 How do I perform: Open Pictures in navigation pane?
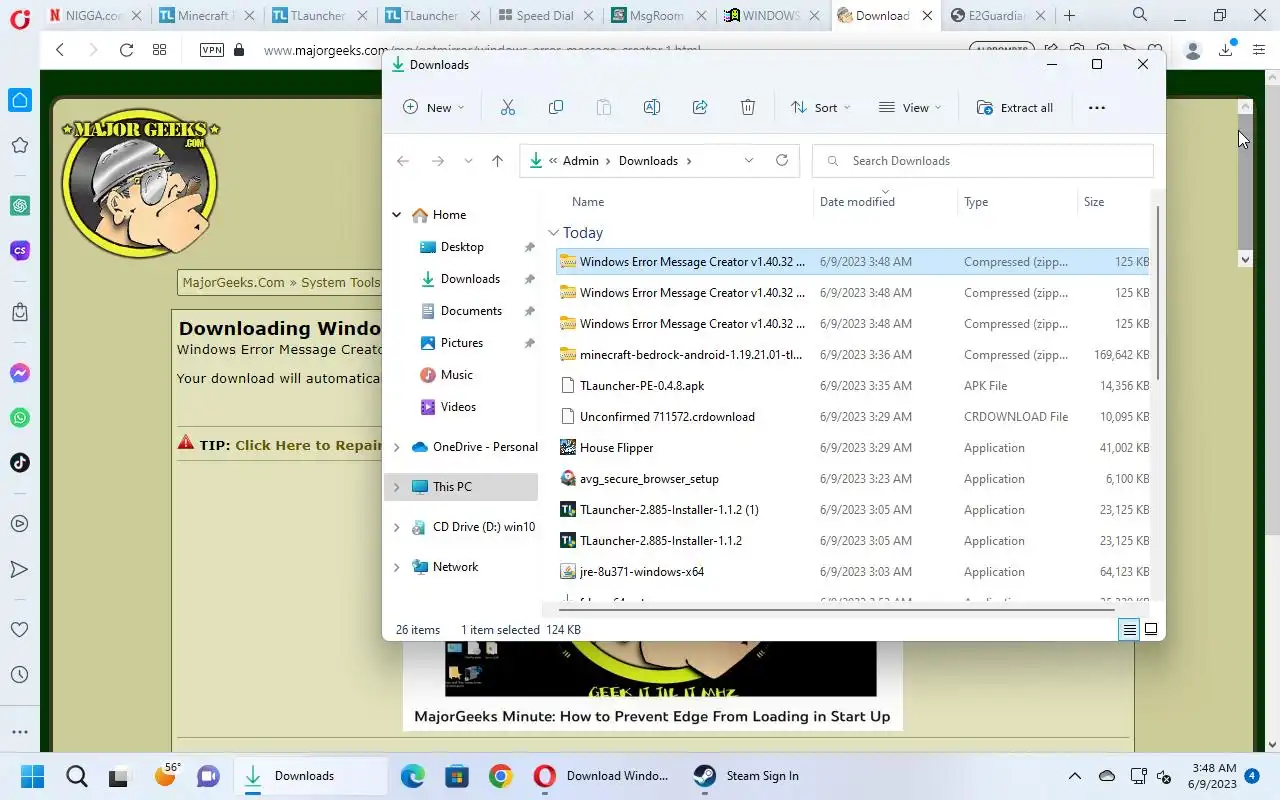[462, 343]
